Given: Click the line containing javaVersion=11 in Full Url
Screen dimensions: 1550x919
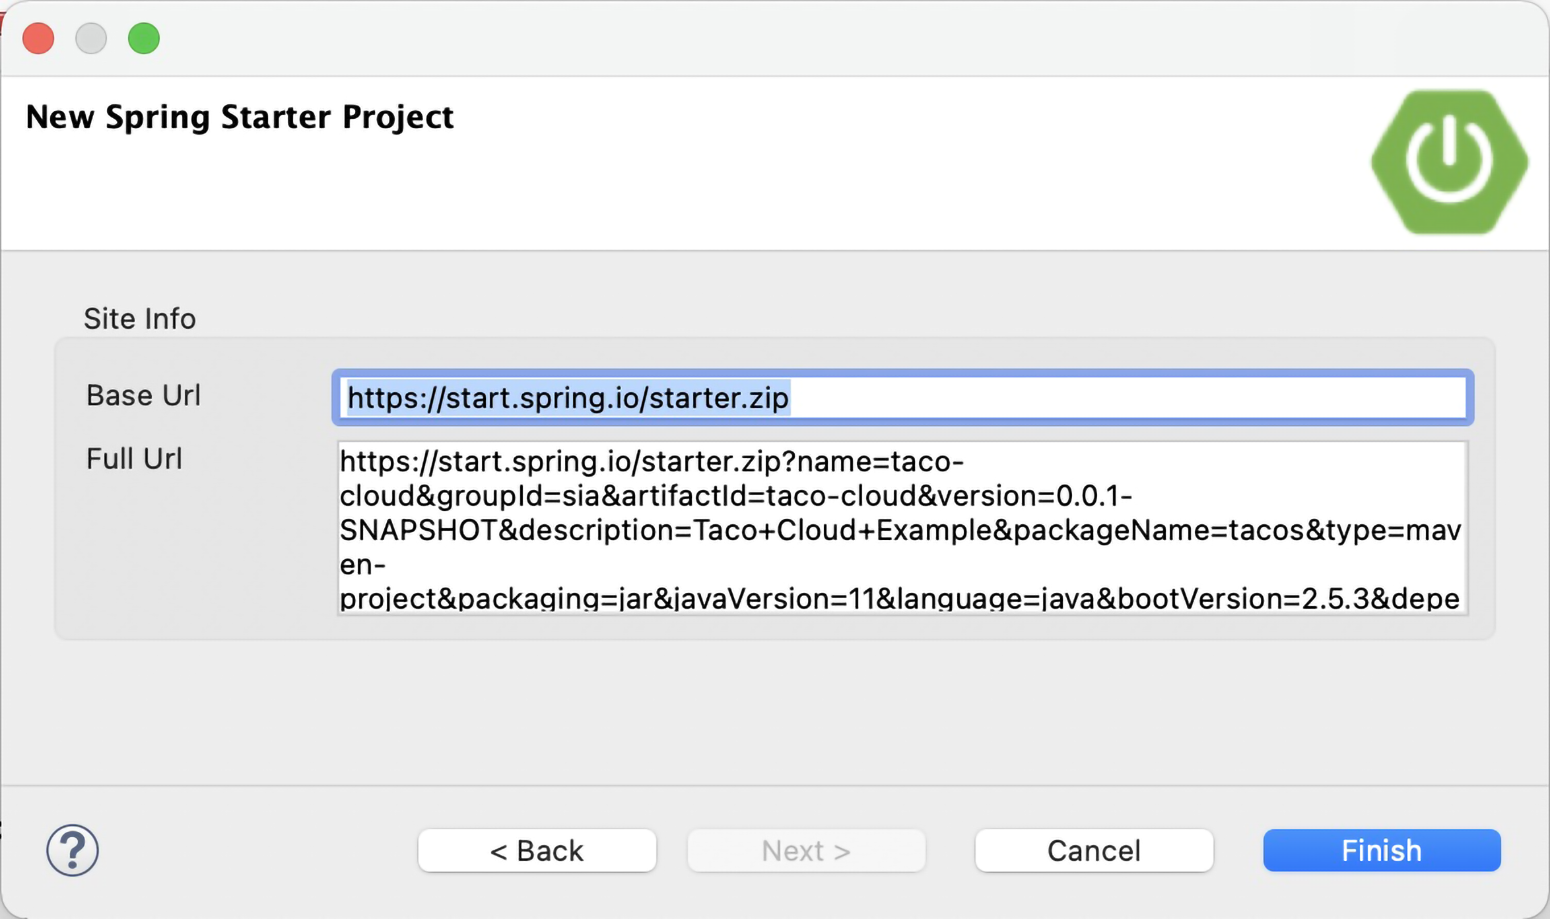Looking at the screenshot, I should pos(900,598).
